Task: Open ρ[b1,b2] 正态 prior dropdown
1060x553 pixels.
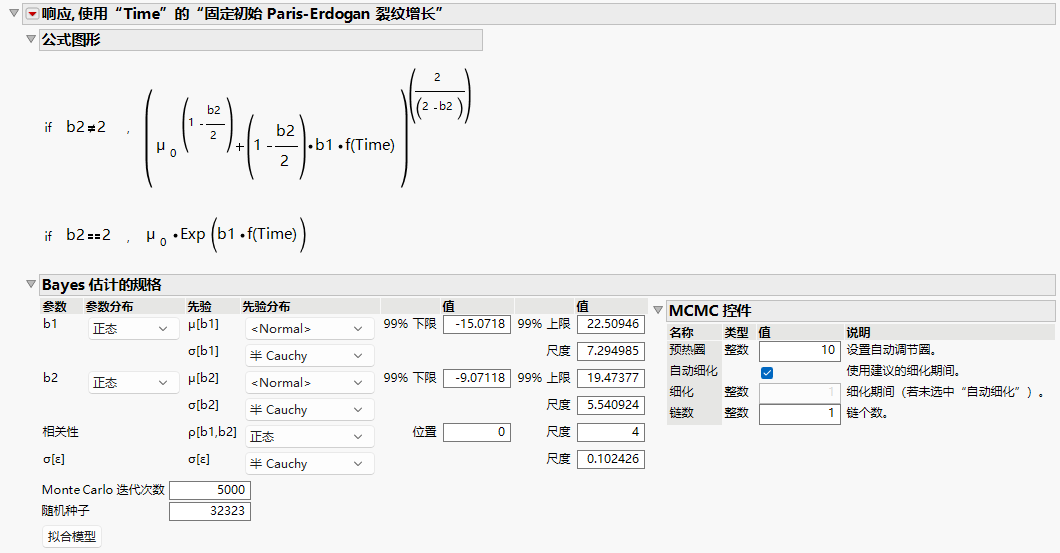Action: point(309,437)
